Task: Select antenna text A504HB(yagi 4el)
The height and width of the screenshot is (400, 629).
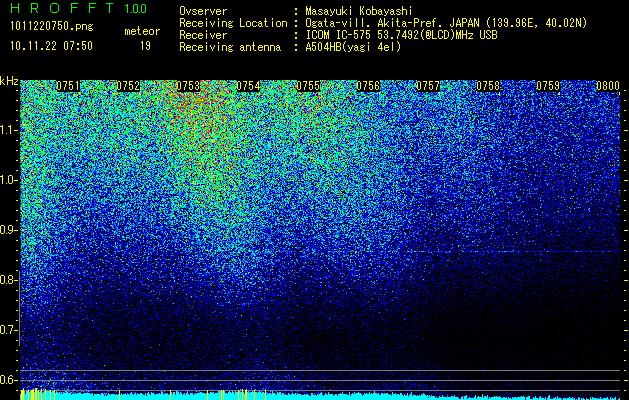Action: (x=353, y=47)
